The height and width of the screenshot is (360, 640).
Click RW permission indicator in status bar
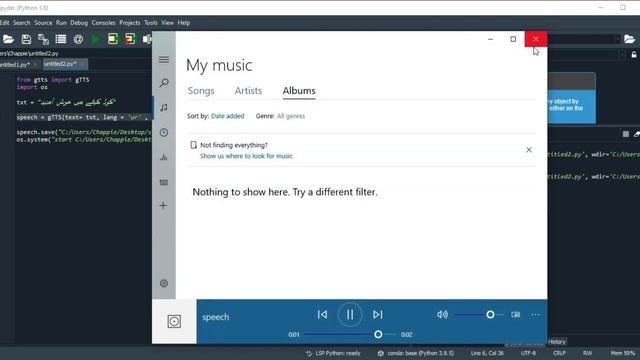[x=587, y=353]
